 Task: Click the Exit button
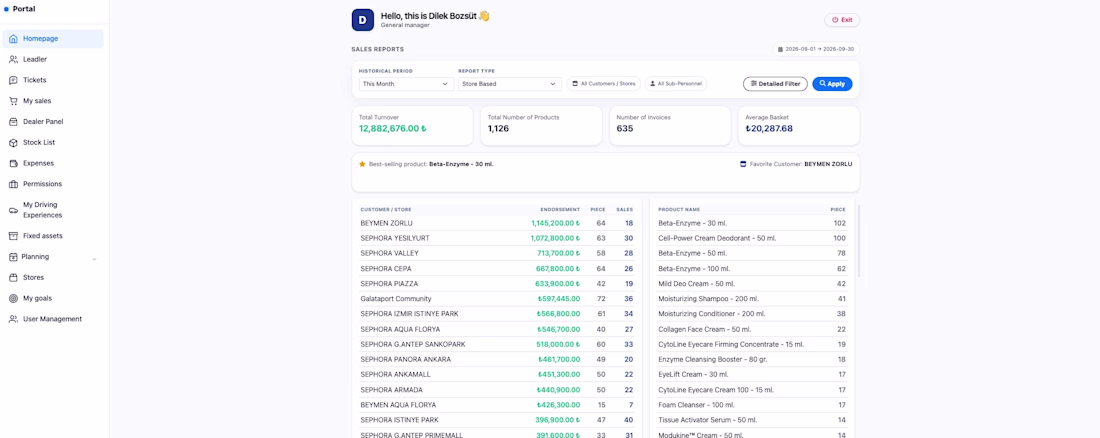click(x=842, y=20)
